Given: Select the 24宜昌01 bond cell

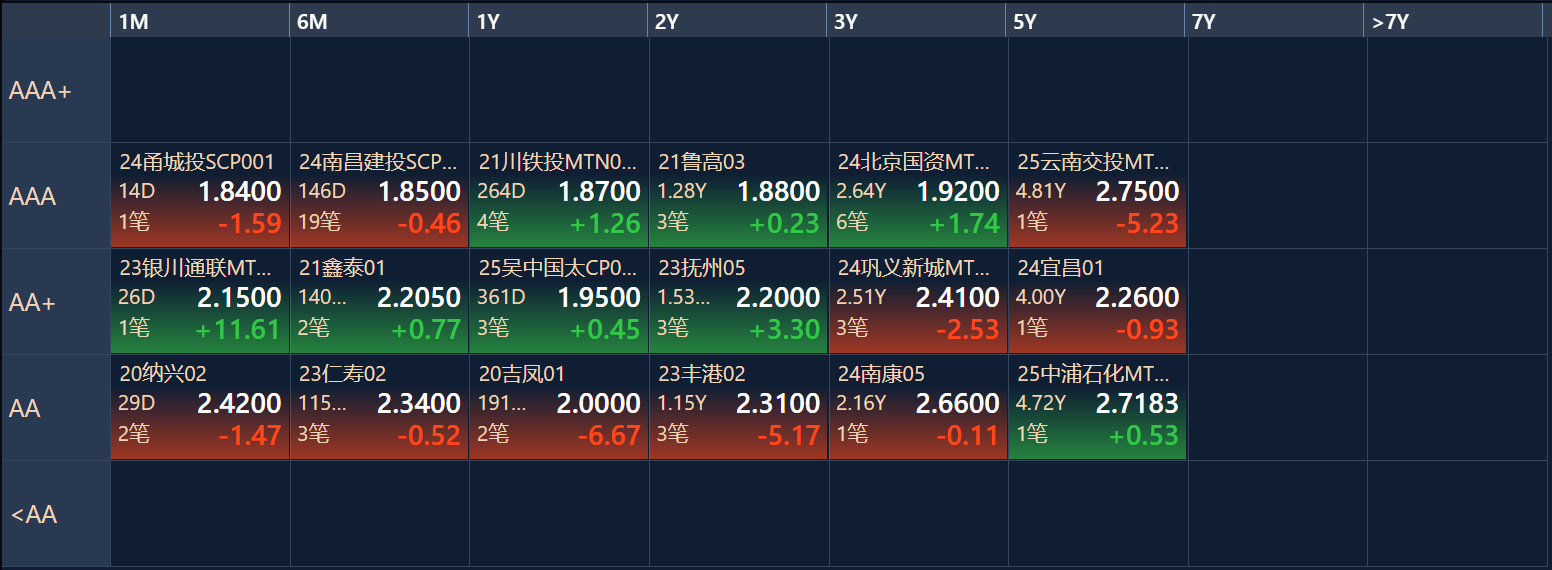Looking at the screenshot, I should 1097,302.
